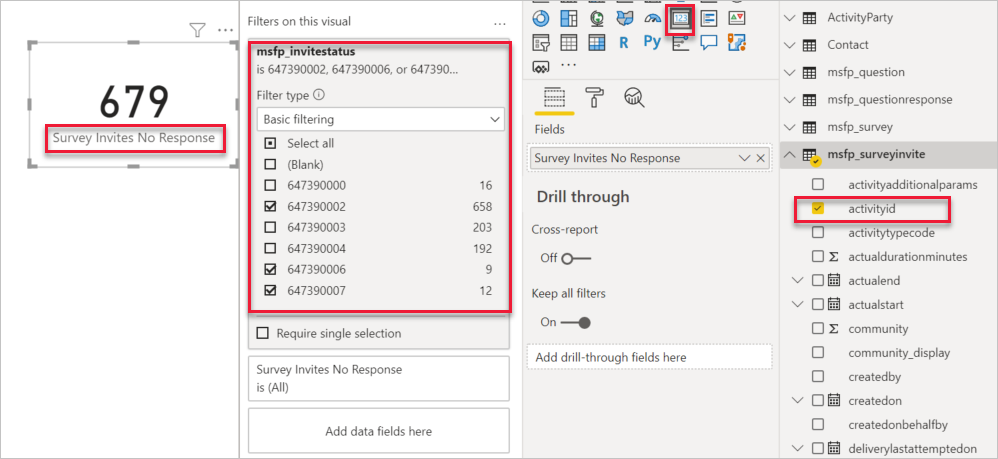Select the Key influencers visualization

[x=680, y=43]
